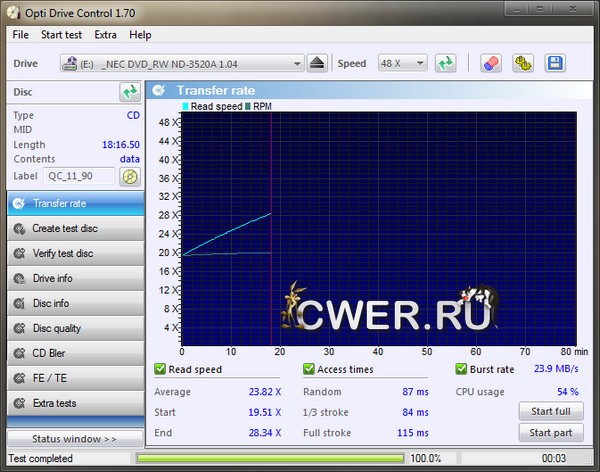The width and height of the screenshot is (600, 472).
Task: Close the Opti Drive Control window
Action: tap(572, 9)
